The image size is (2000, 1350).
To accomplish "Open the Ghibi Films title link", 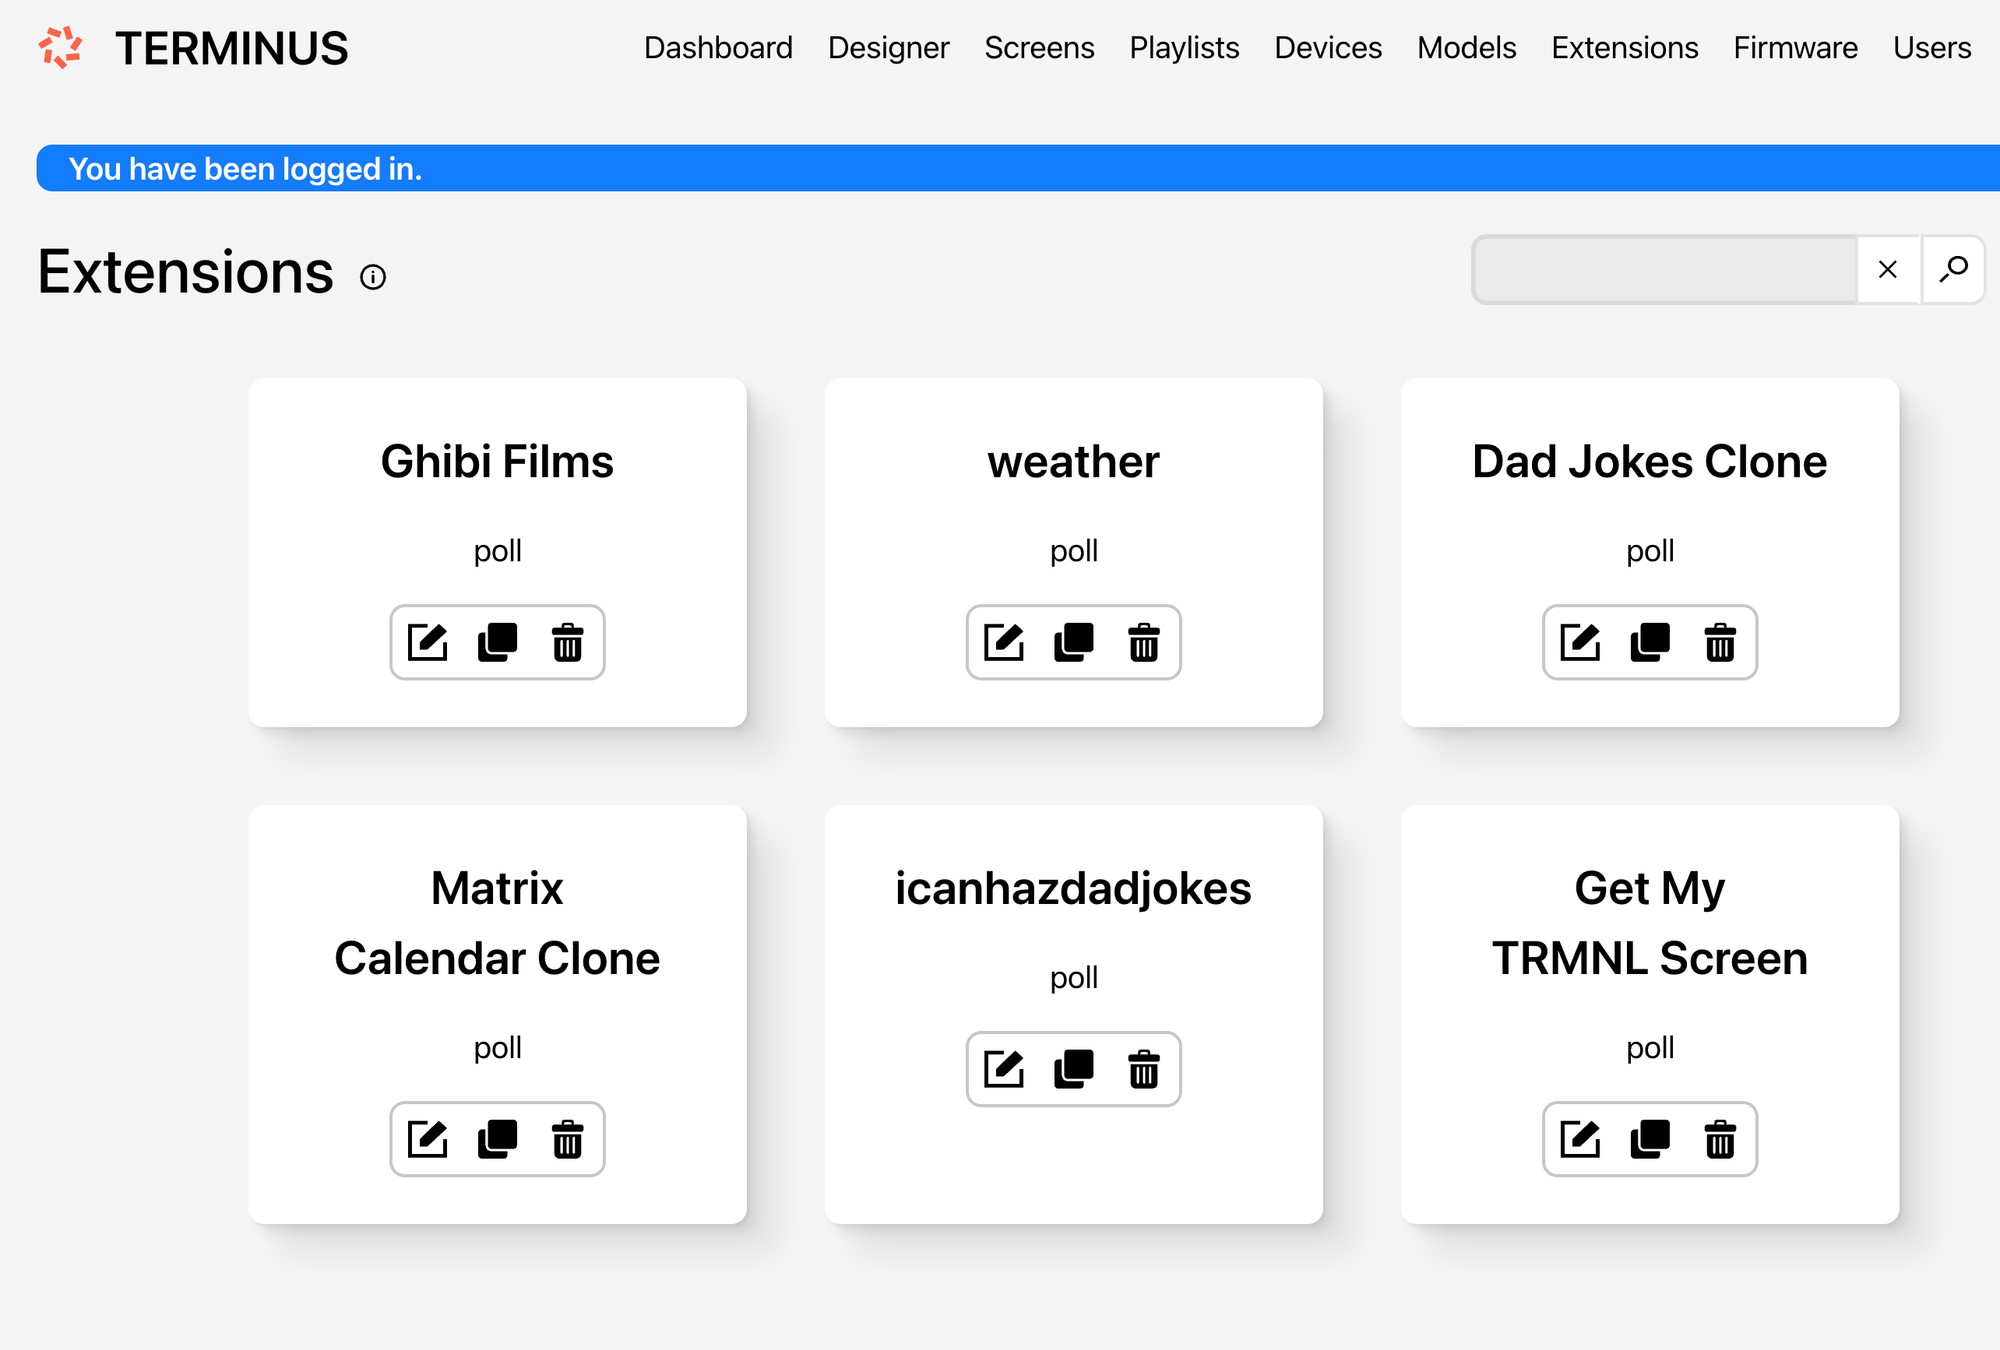I will coord(497,462).
